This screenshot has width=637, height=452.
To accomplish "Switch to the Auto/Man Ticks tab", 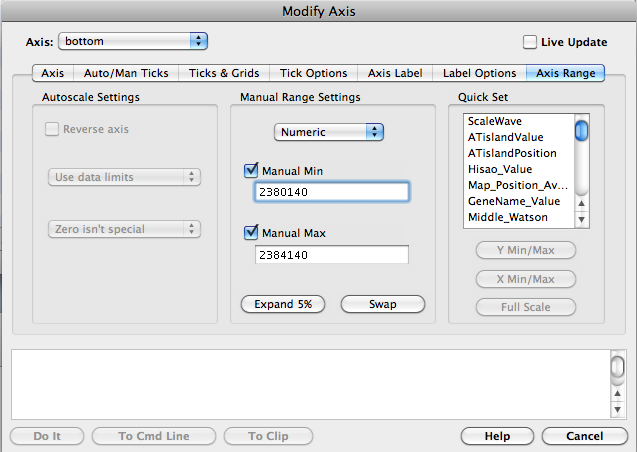I will tap(126, 73).
